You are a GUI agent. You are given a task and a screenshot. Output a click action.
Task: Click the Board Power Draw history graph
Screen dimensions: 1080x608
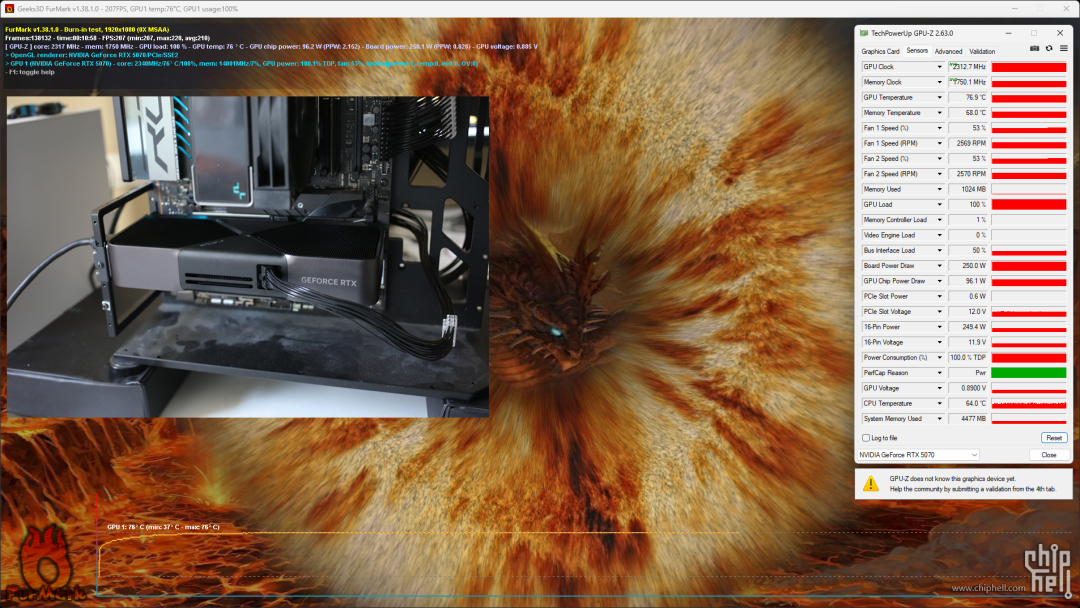1029,266
